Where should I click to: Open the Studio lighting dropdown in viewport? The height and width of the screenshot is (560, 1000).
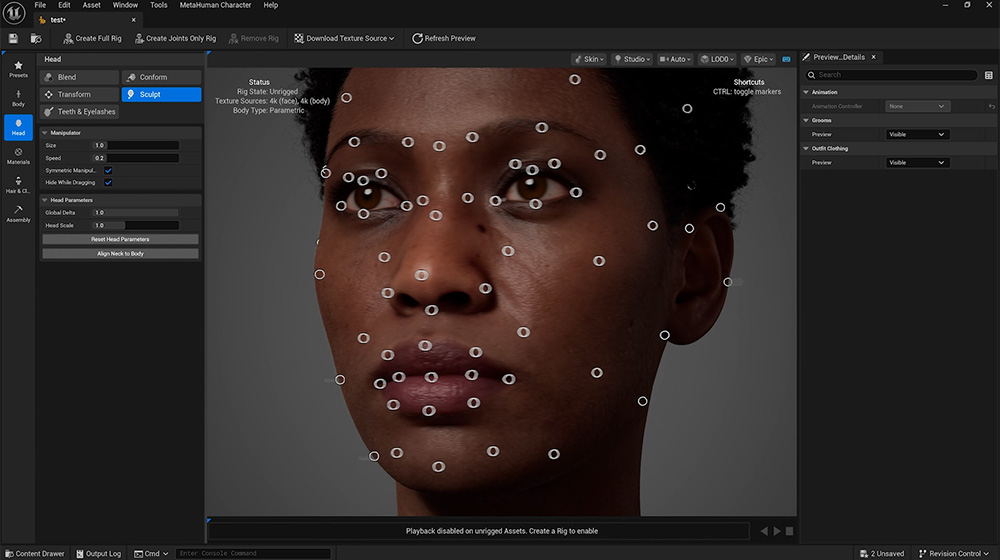tap(632, 59)
